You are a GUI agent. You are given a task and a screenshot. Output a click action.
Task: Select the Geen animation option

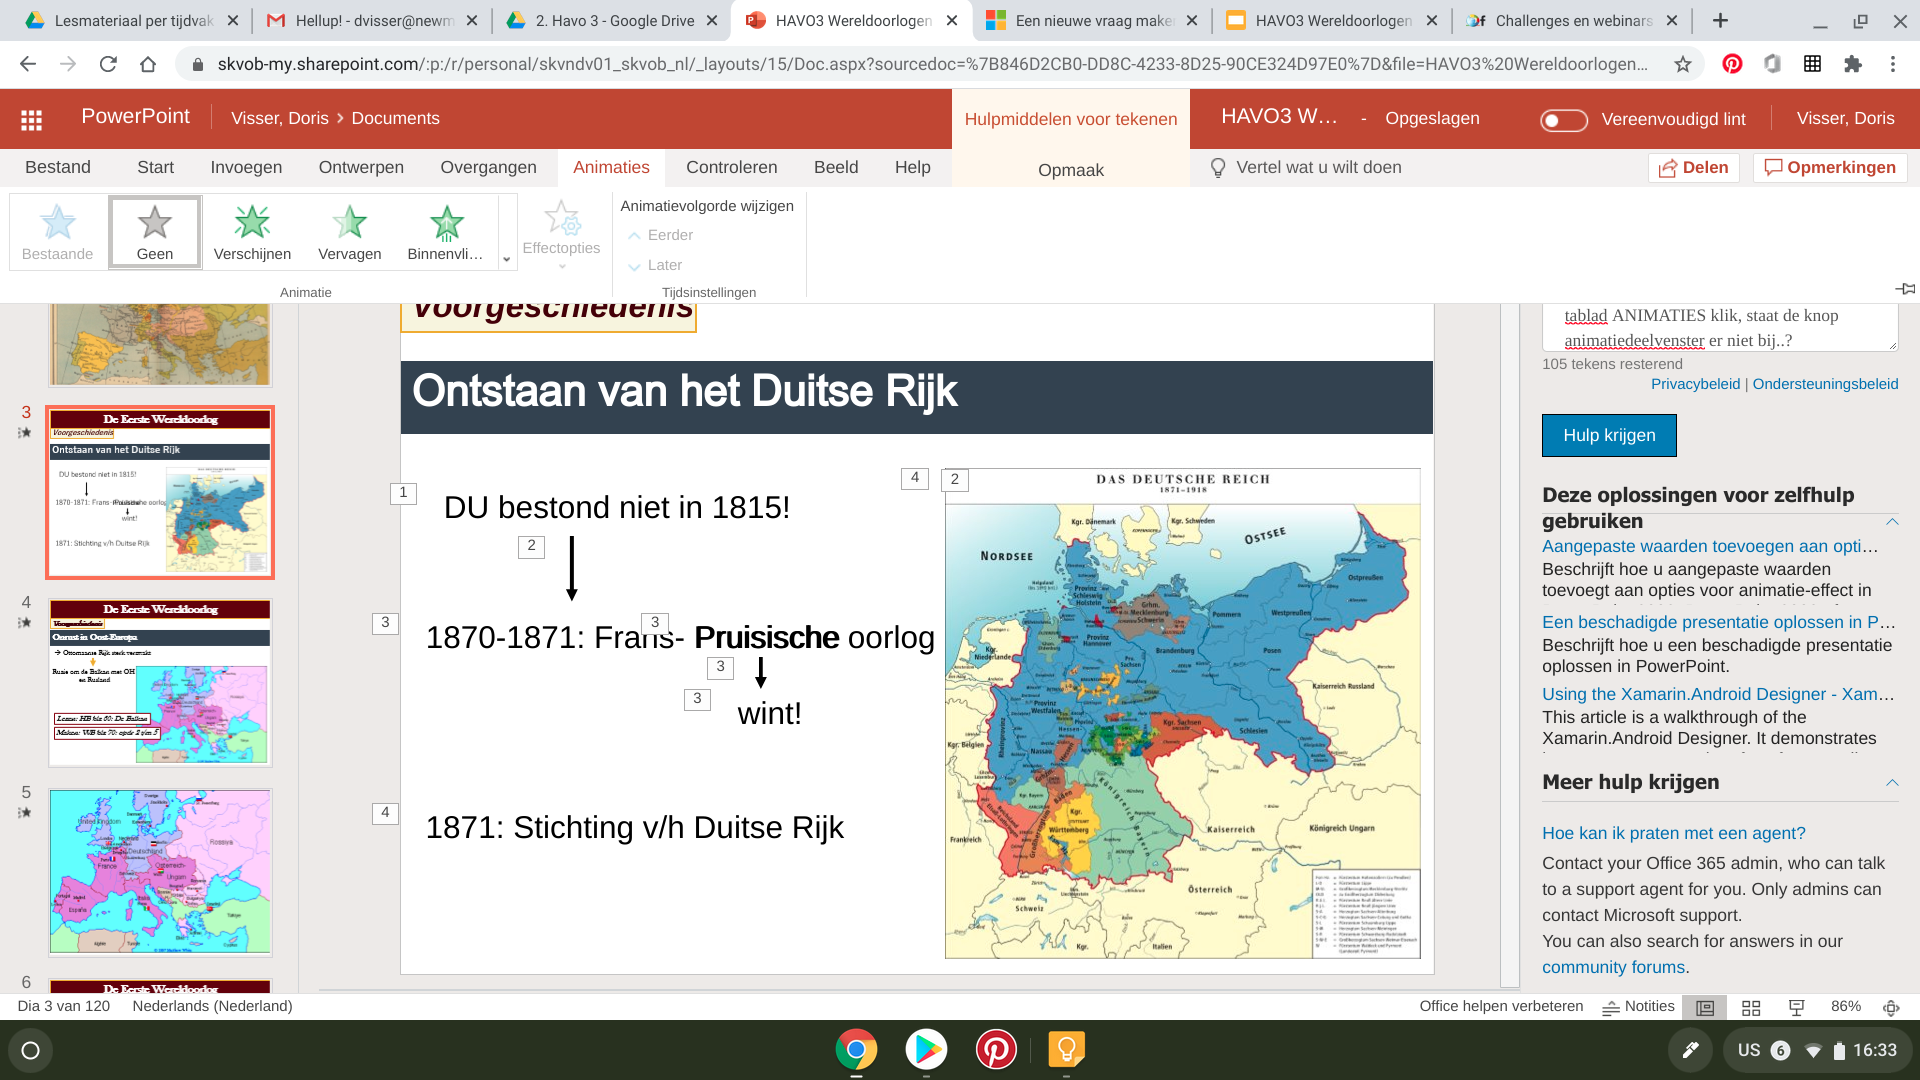pyautogui.click(x=155, y=233)
